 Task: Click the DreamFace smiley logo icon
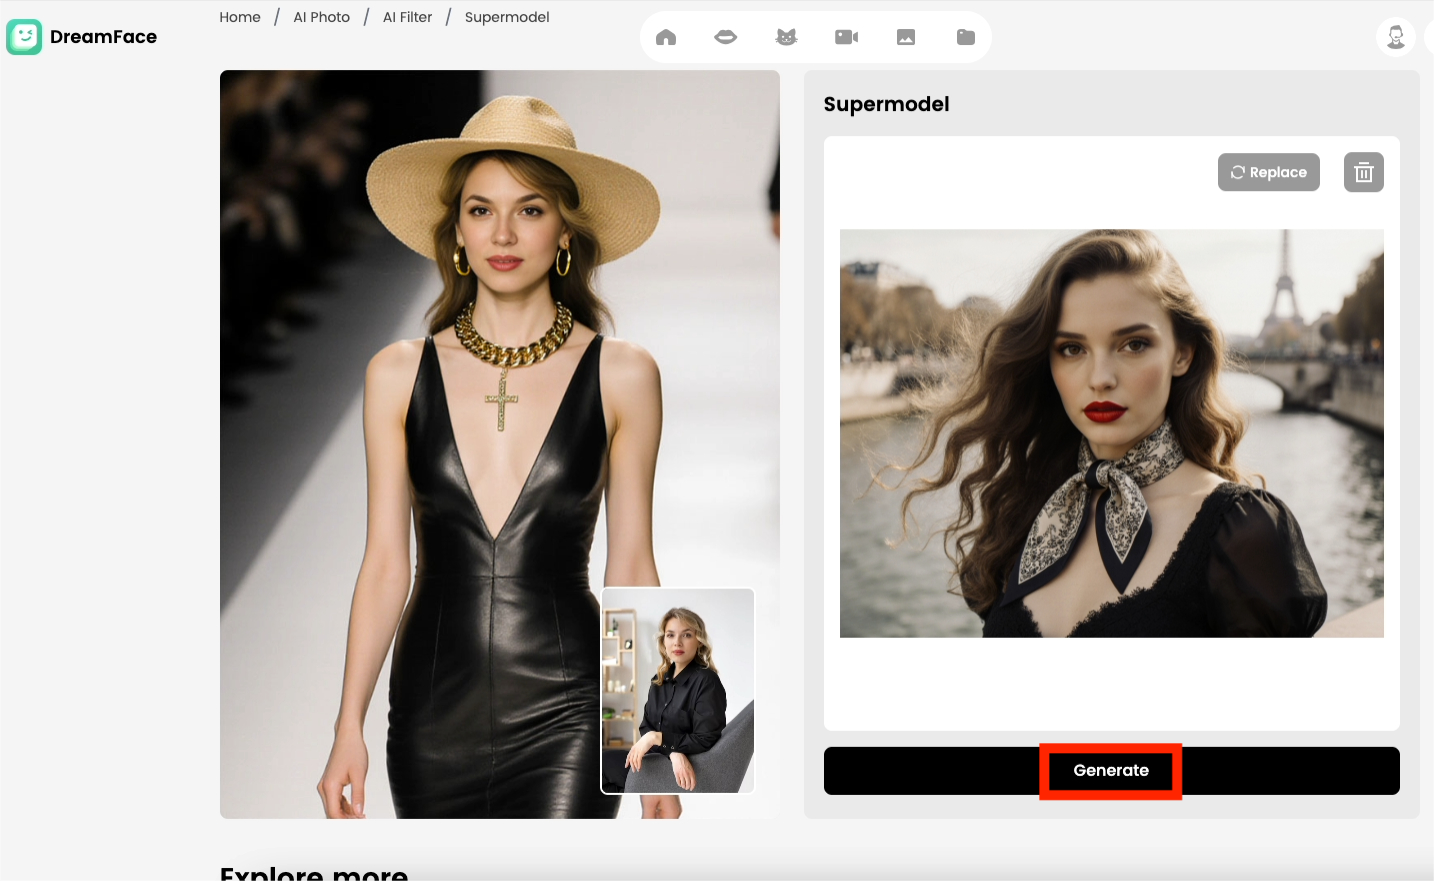pyautogui.click(x=24, y=37)
